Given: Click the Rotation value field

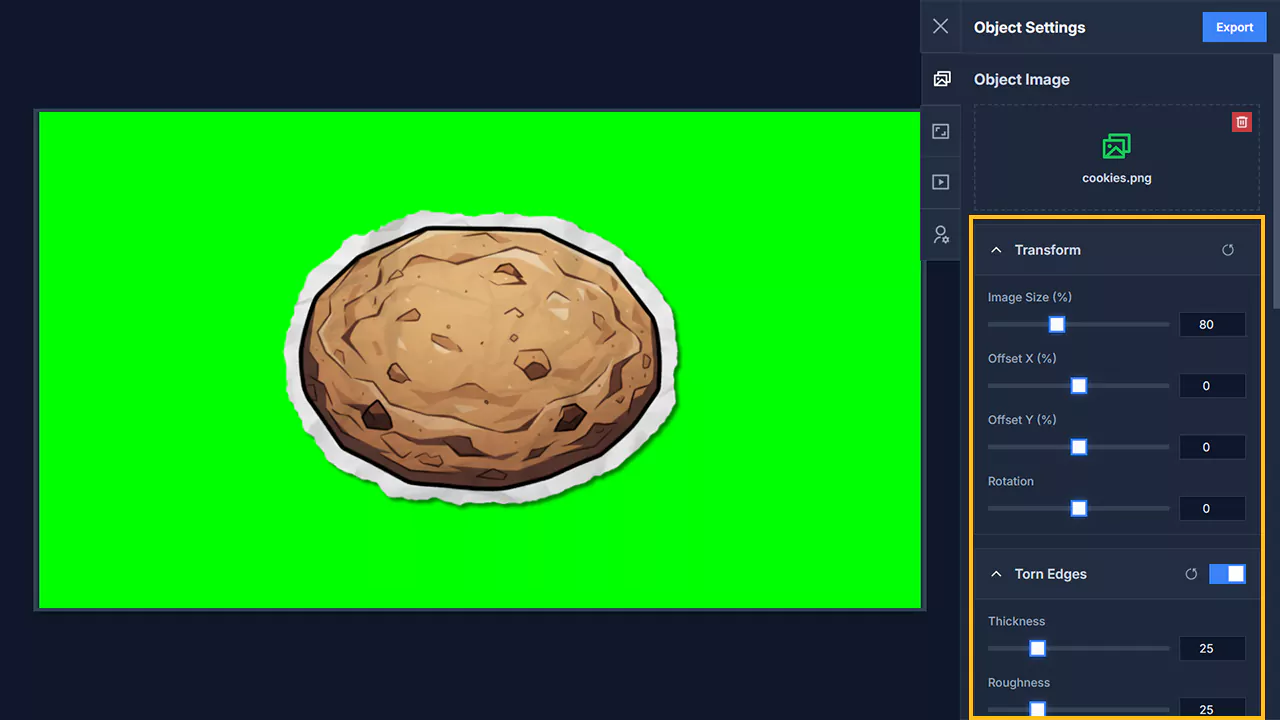Looking at the screenshot, I should pos(1212,508).
